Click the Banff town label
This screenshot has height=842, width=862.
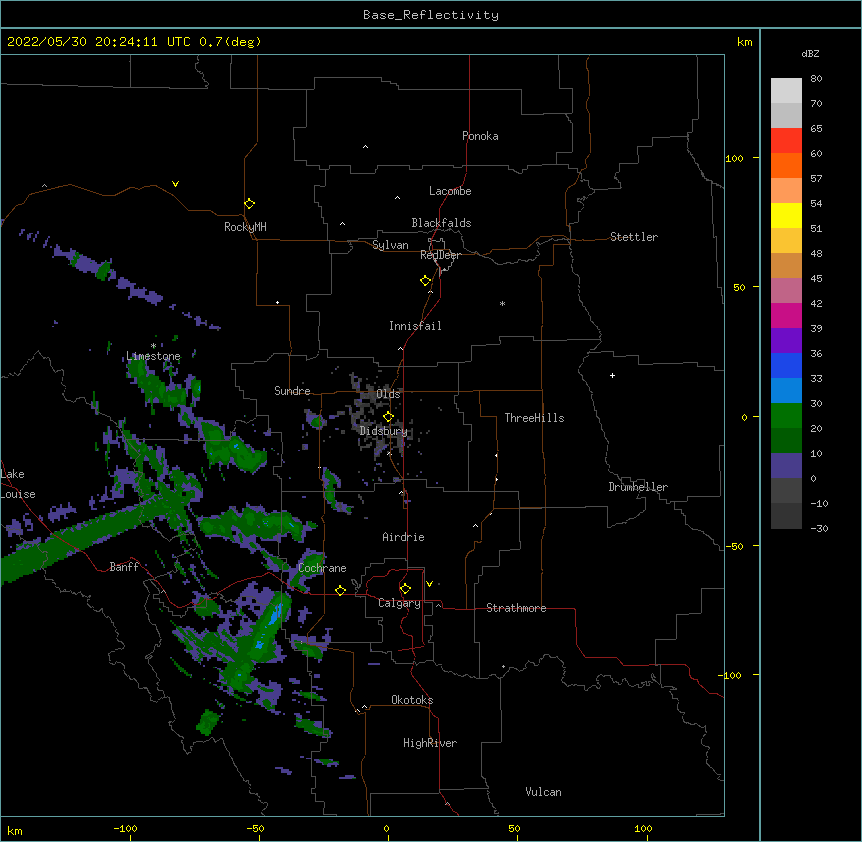[124, 567]
